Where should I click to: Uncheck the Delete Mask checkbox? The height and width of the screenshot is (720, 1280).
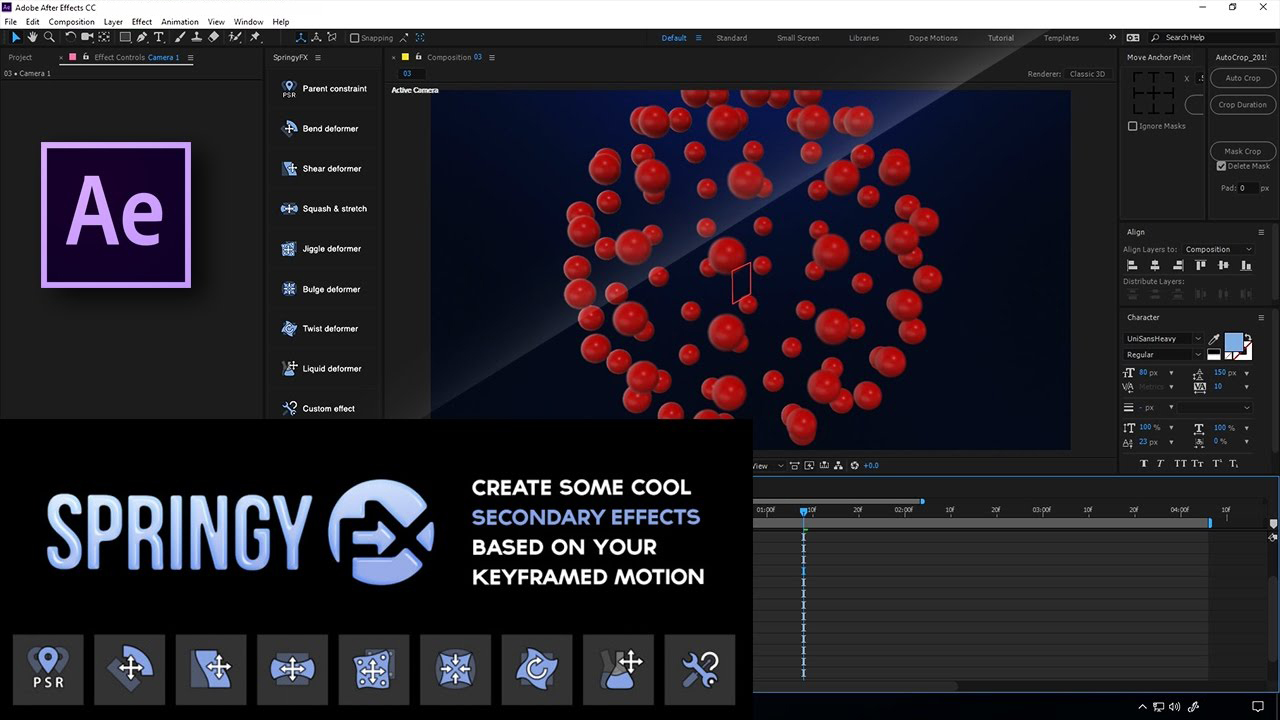coord(1221,166)
